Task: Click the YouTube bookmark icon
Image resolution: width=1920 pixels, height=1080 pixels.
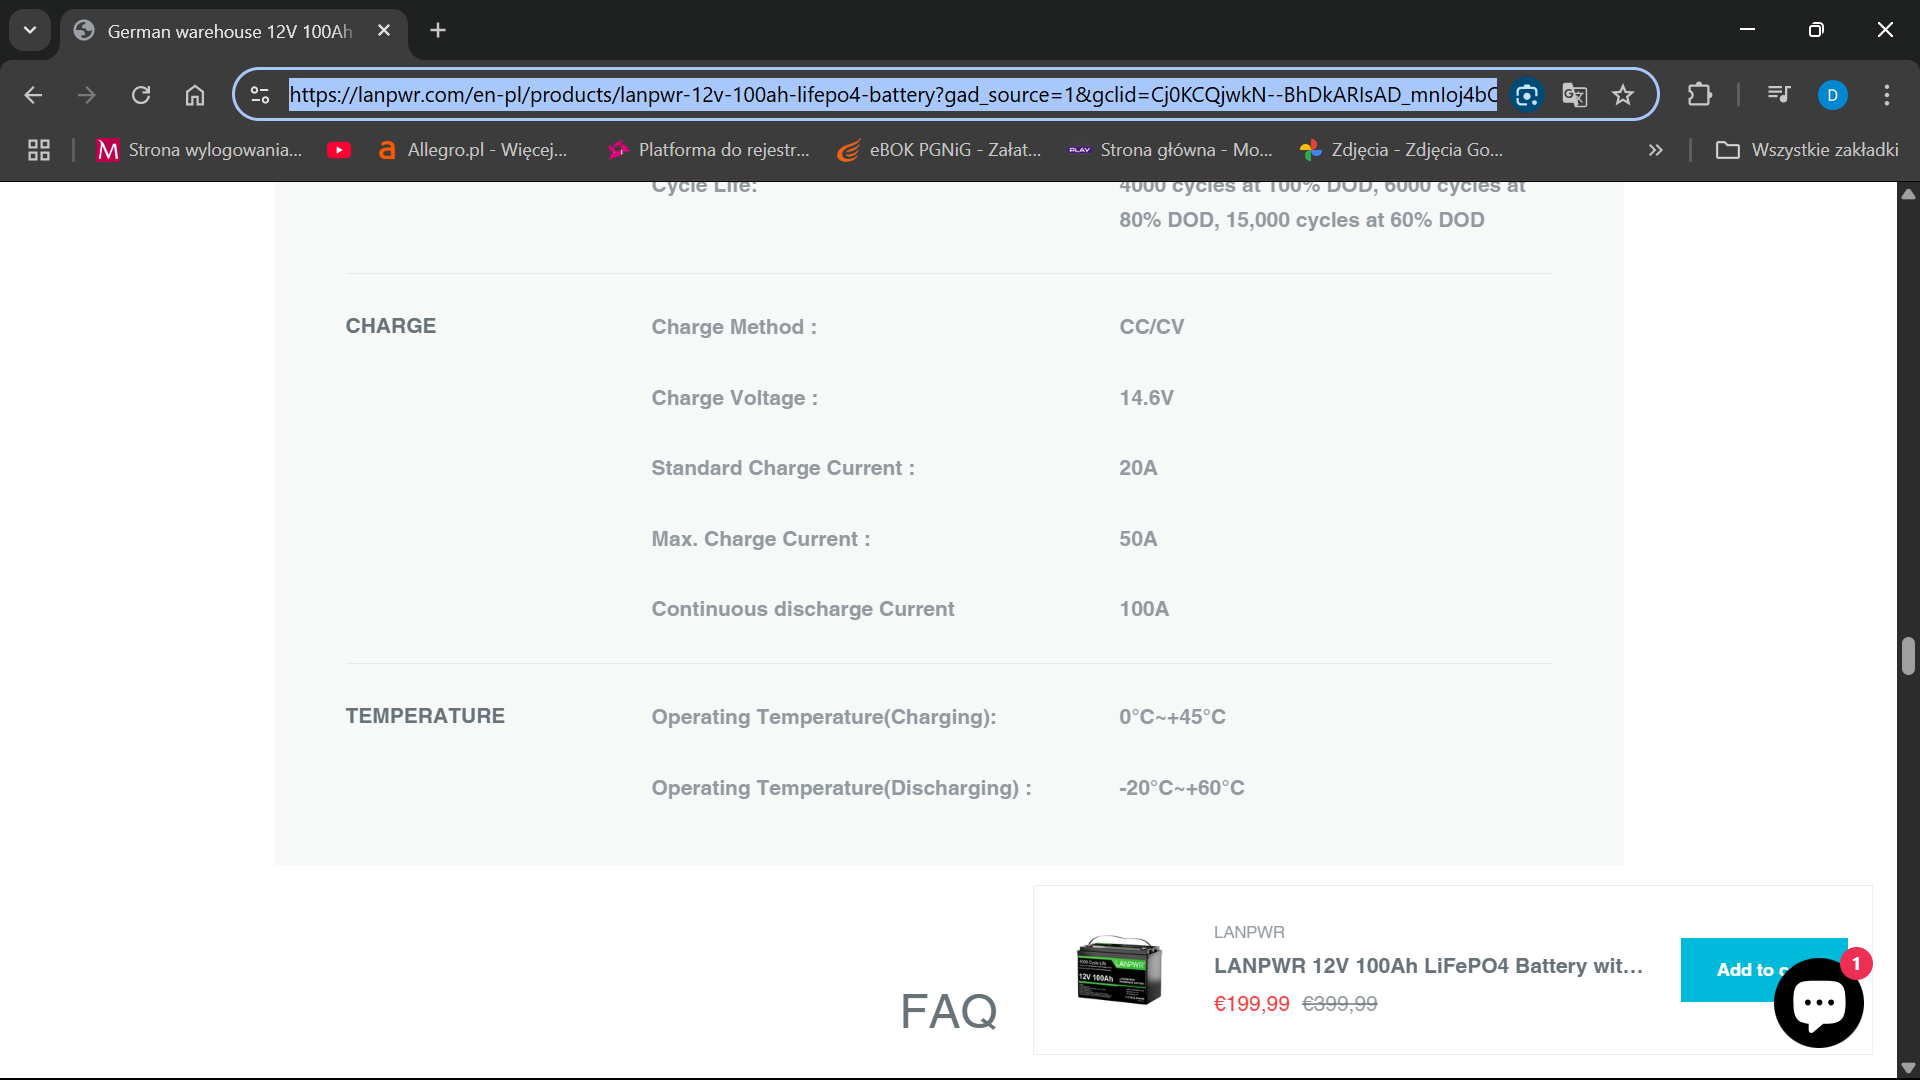Action: tap(339, 150)
